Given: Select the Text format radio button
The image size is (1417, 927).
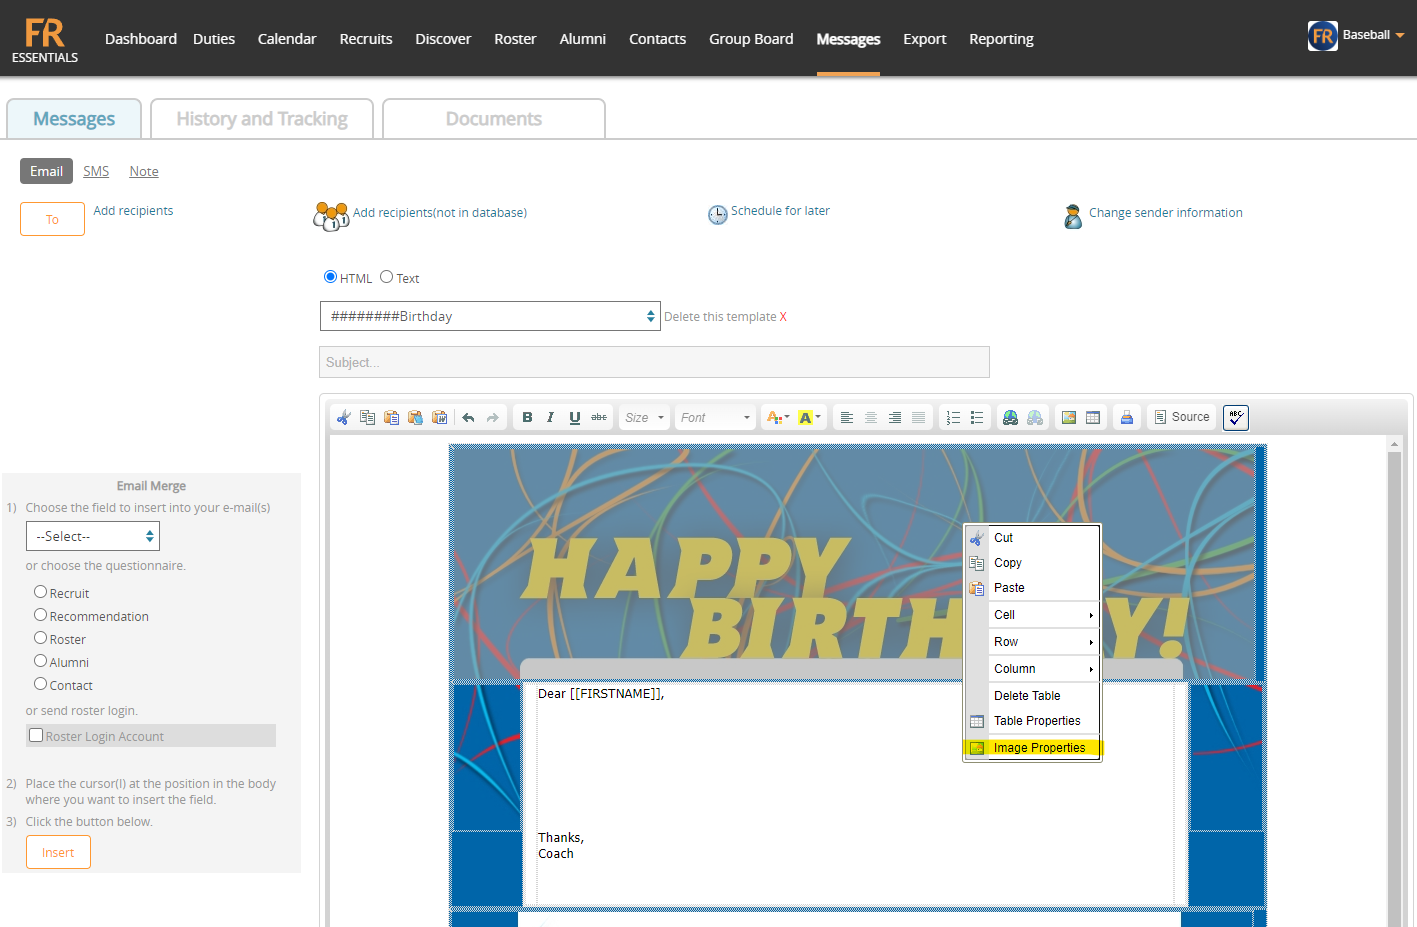Looking at the screenshot, I should pyautogui.click(x=386, y=277).
